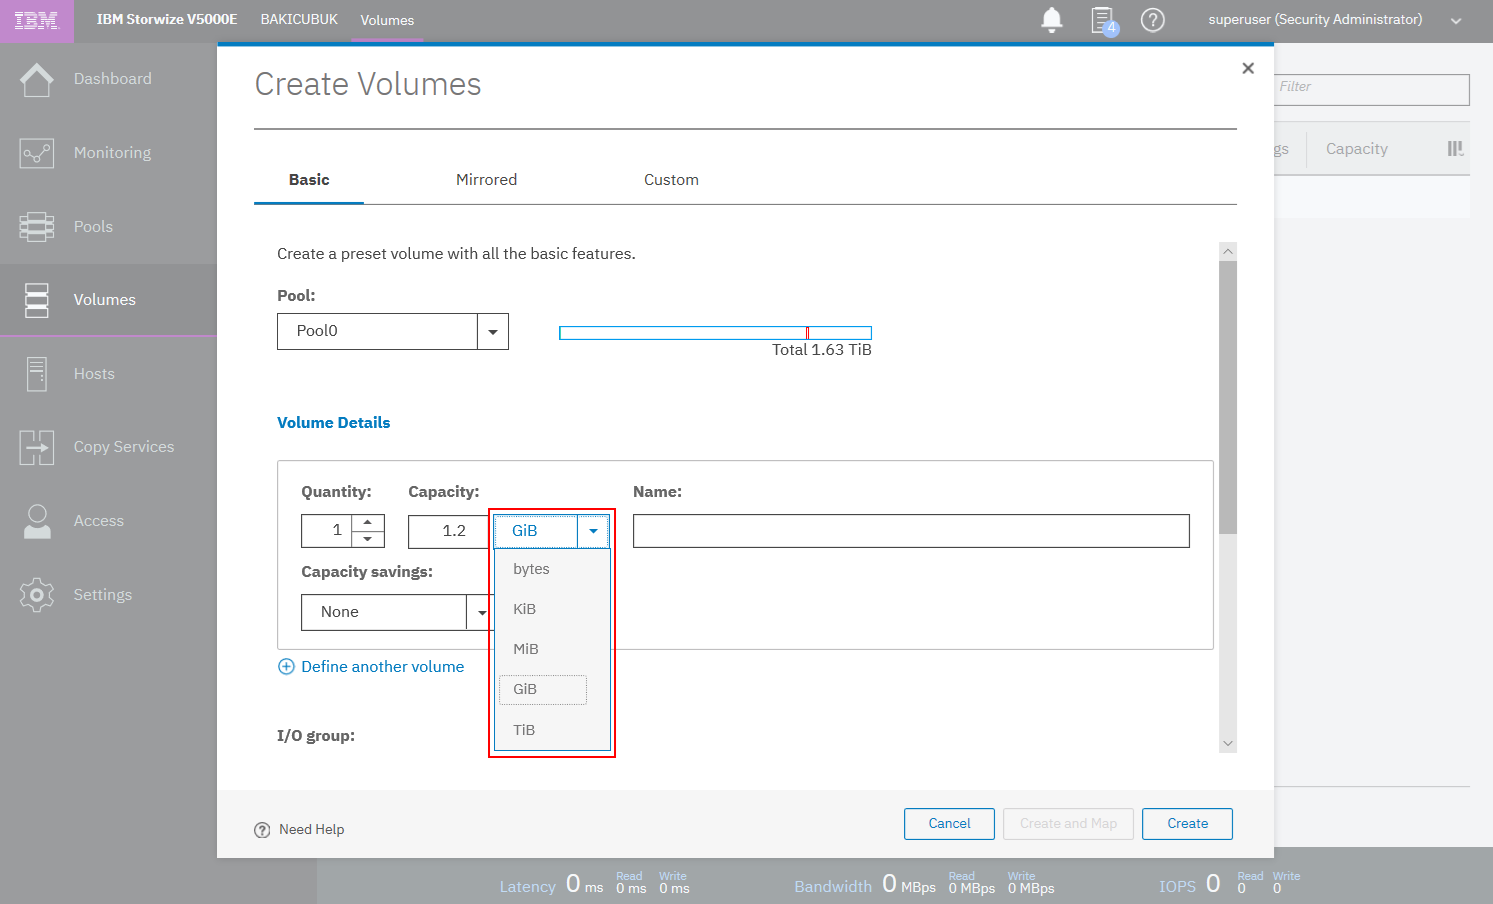Click the Access user icon
1493x904 pixels.
coord(37,521)
